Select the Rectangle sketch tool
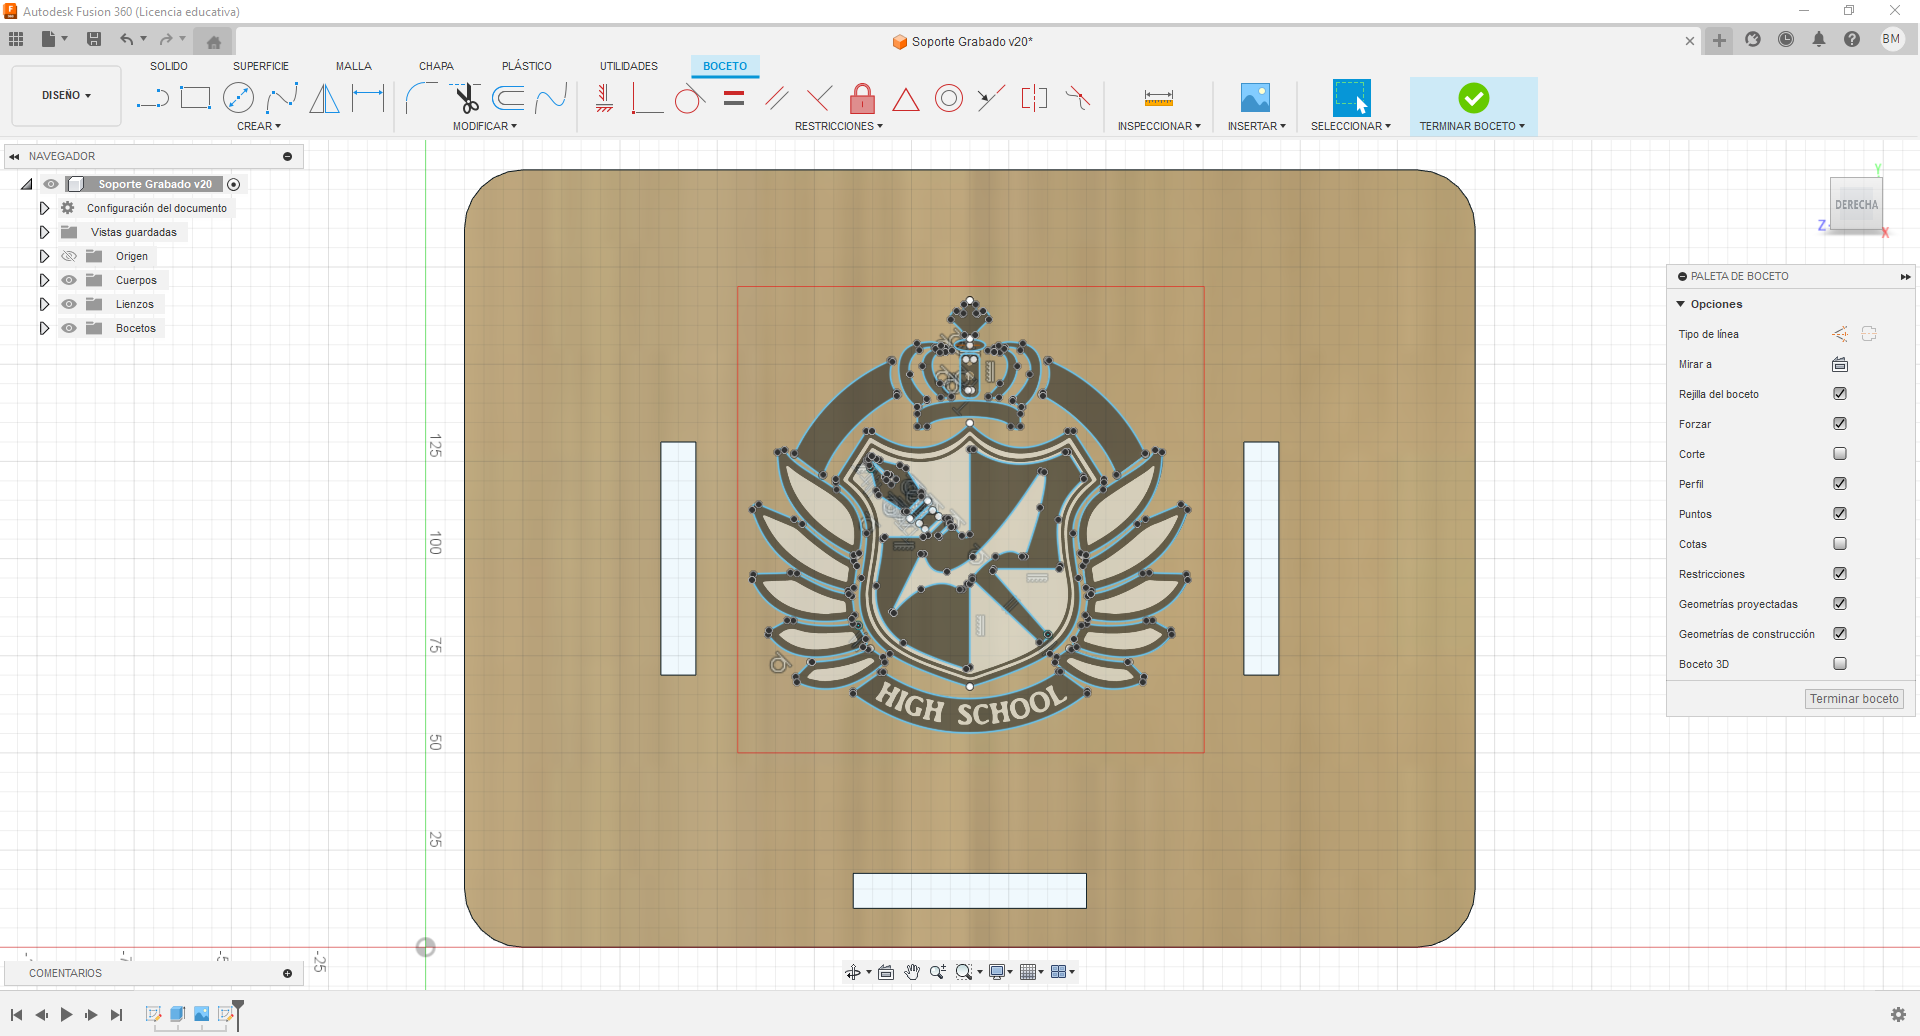1920x1036 pixels. tap(195, 98)
